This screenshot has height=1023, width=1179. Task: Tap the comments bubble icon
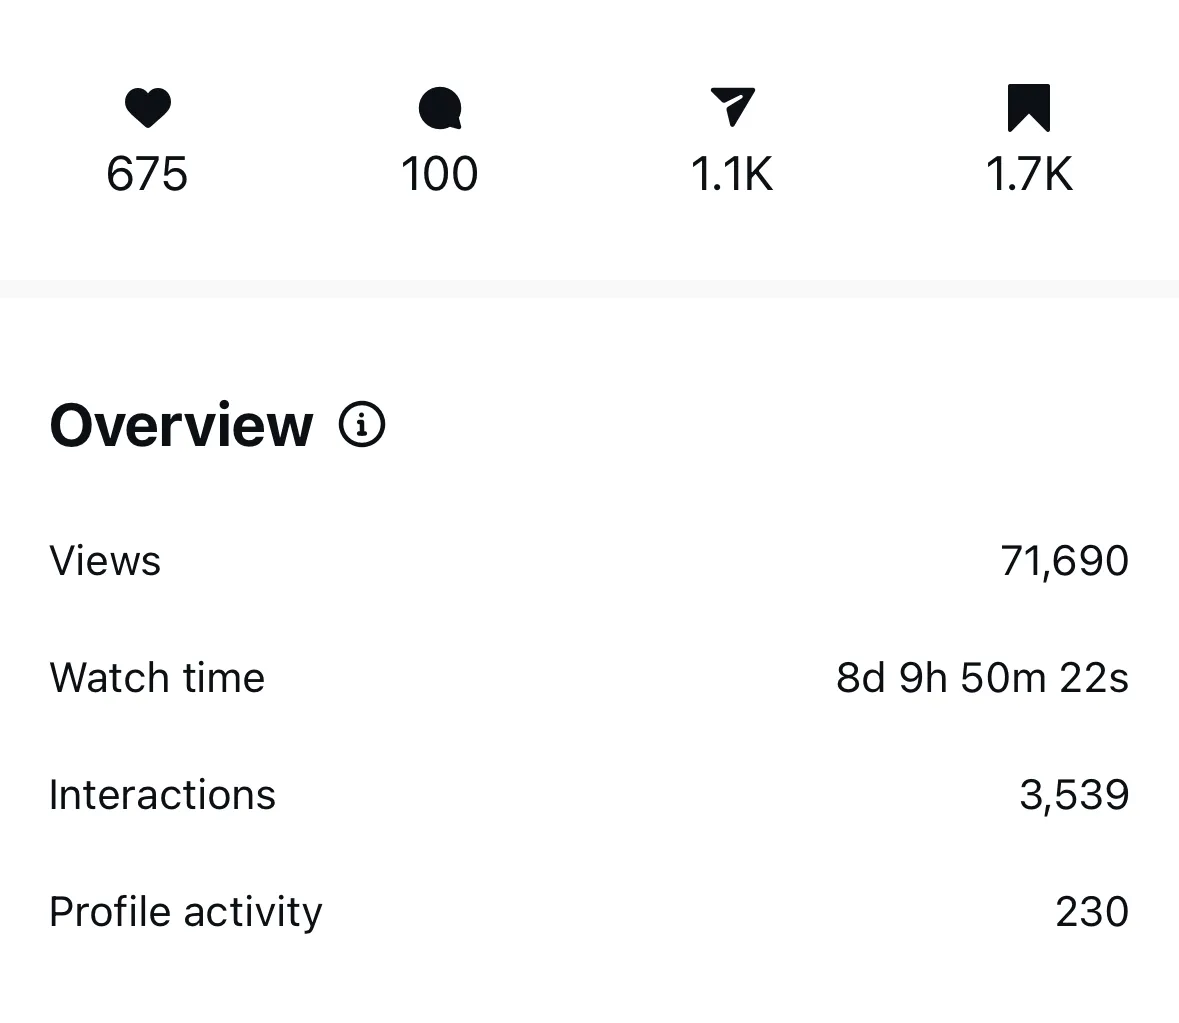click(440, 108)
